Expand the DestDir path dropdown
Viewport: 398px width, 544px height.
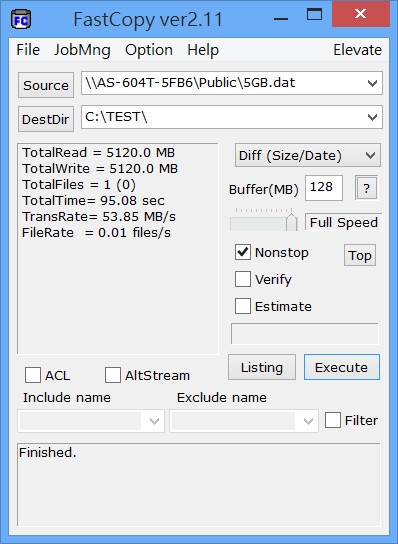372,117
